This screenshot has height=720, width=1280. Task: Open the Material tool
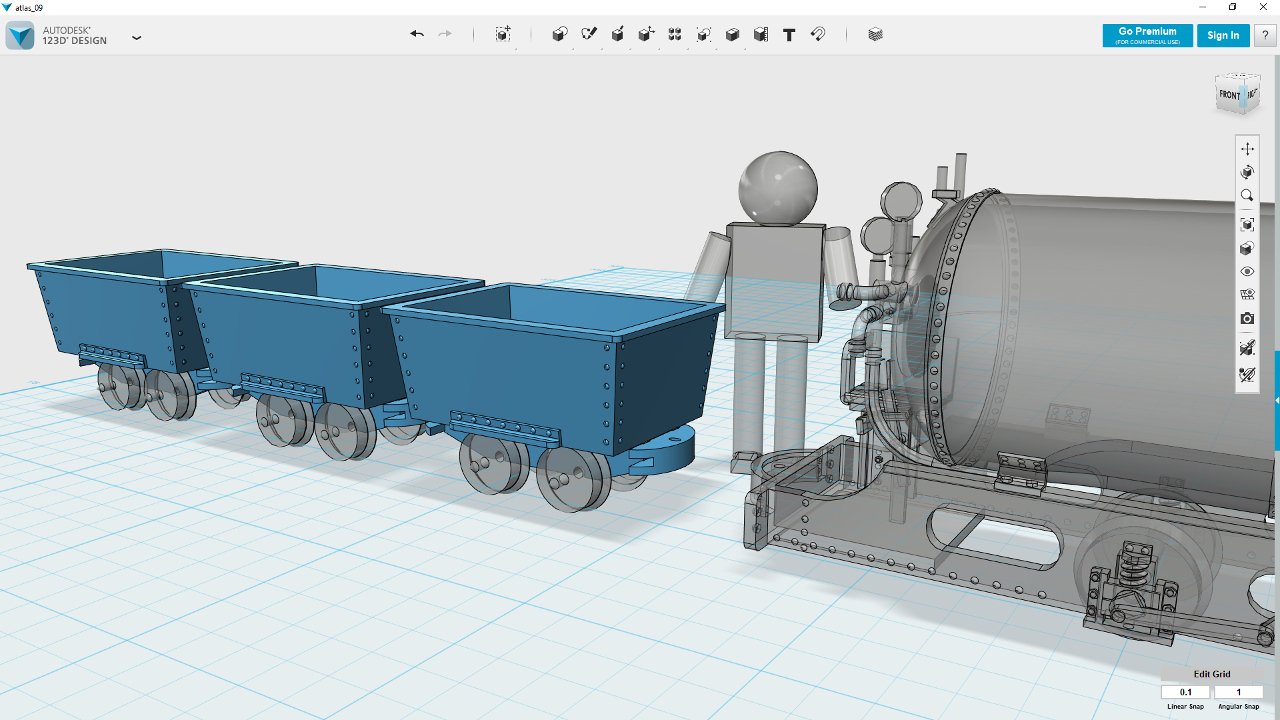[876, 34]
